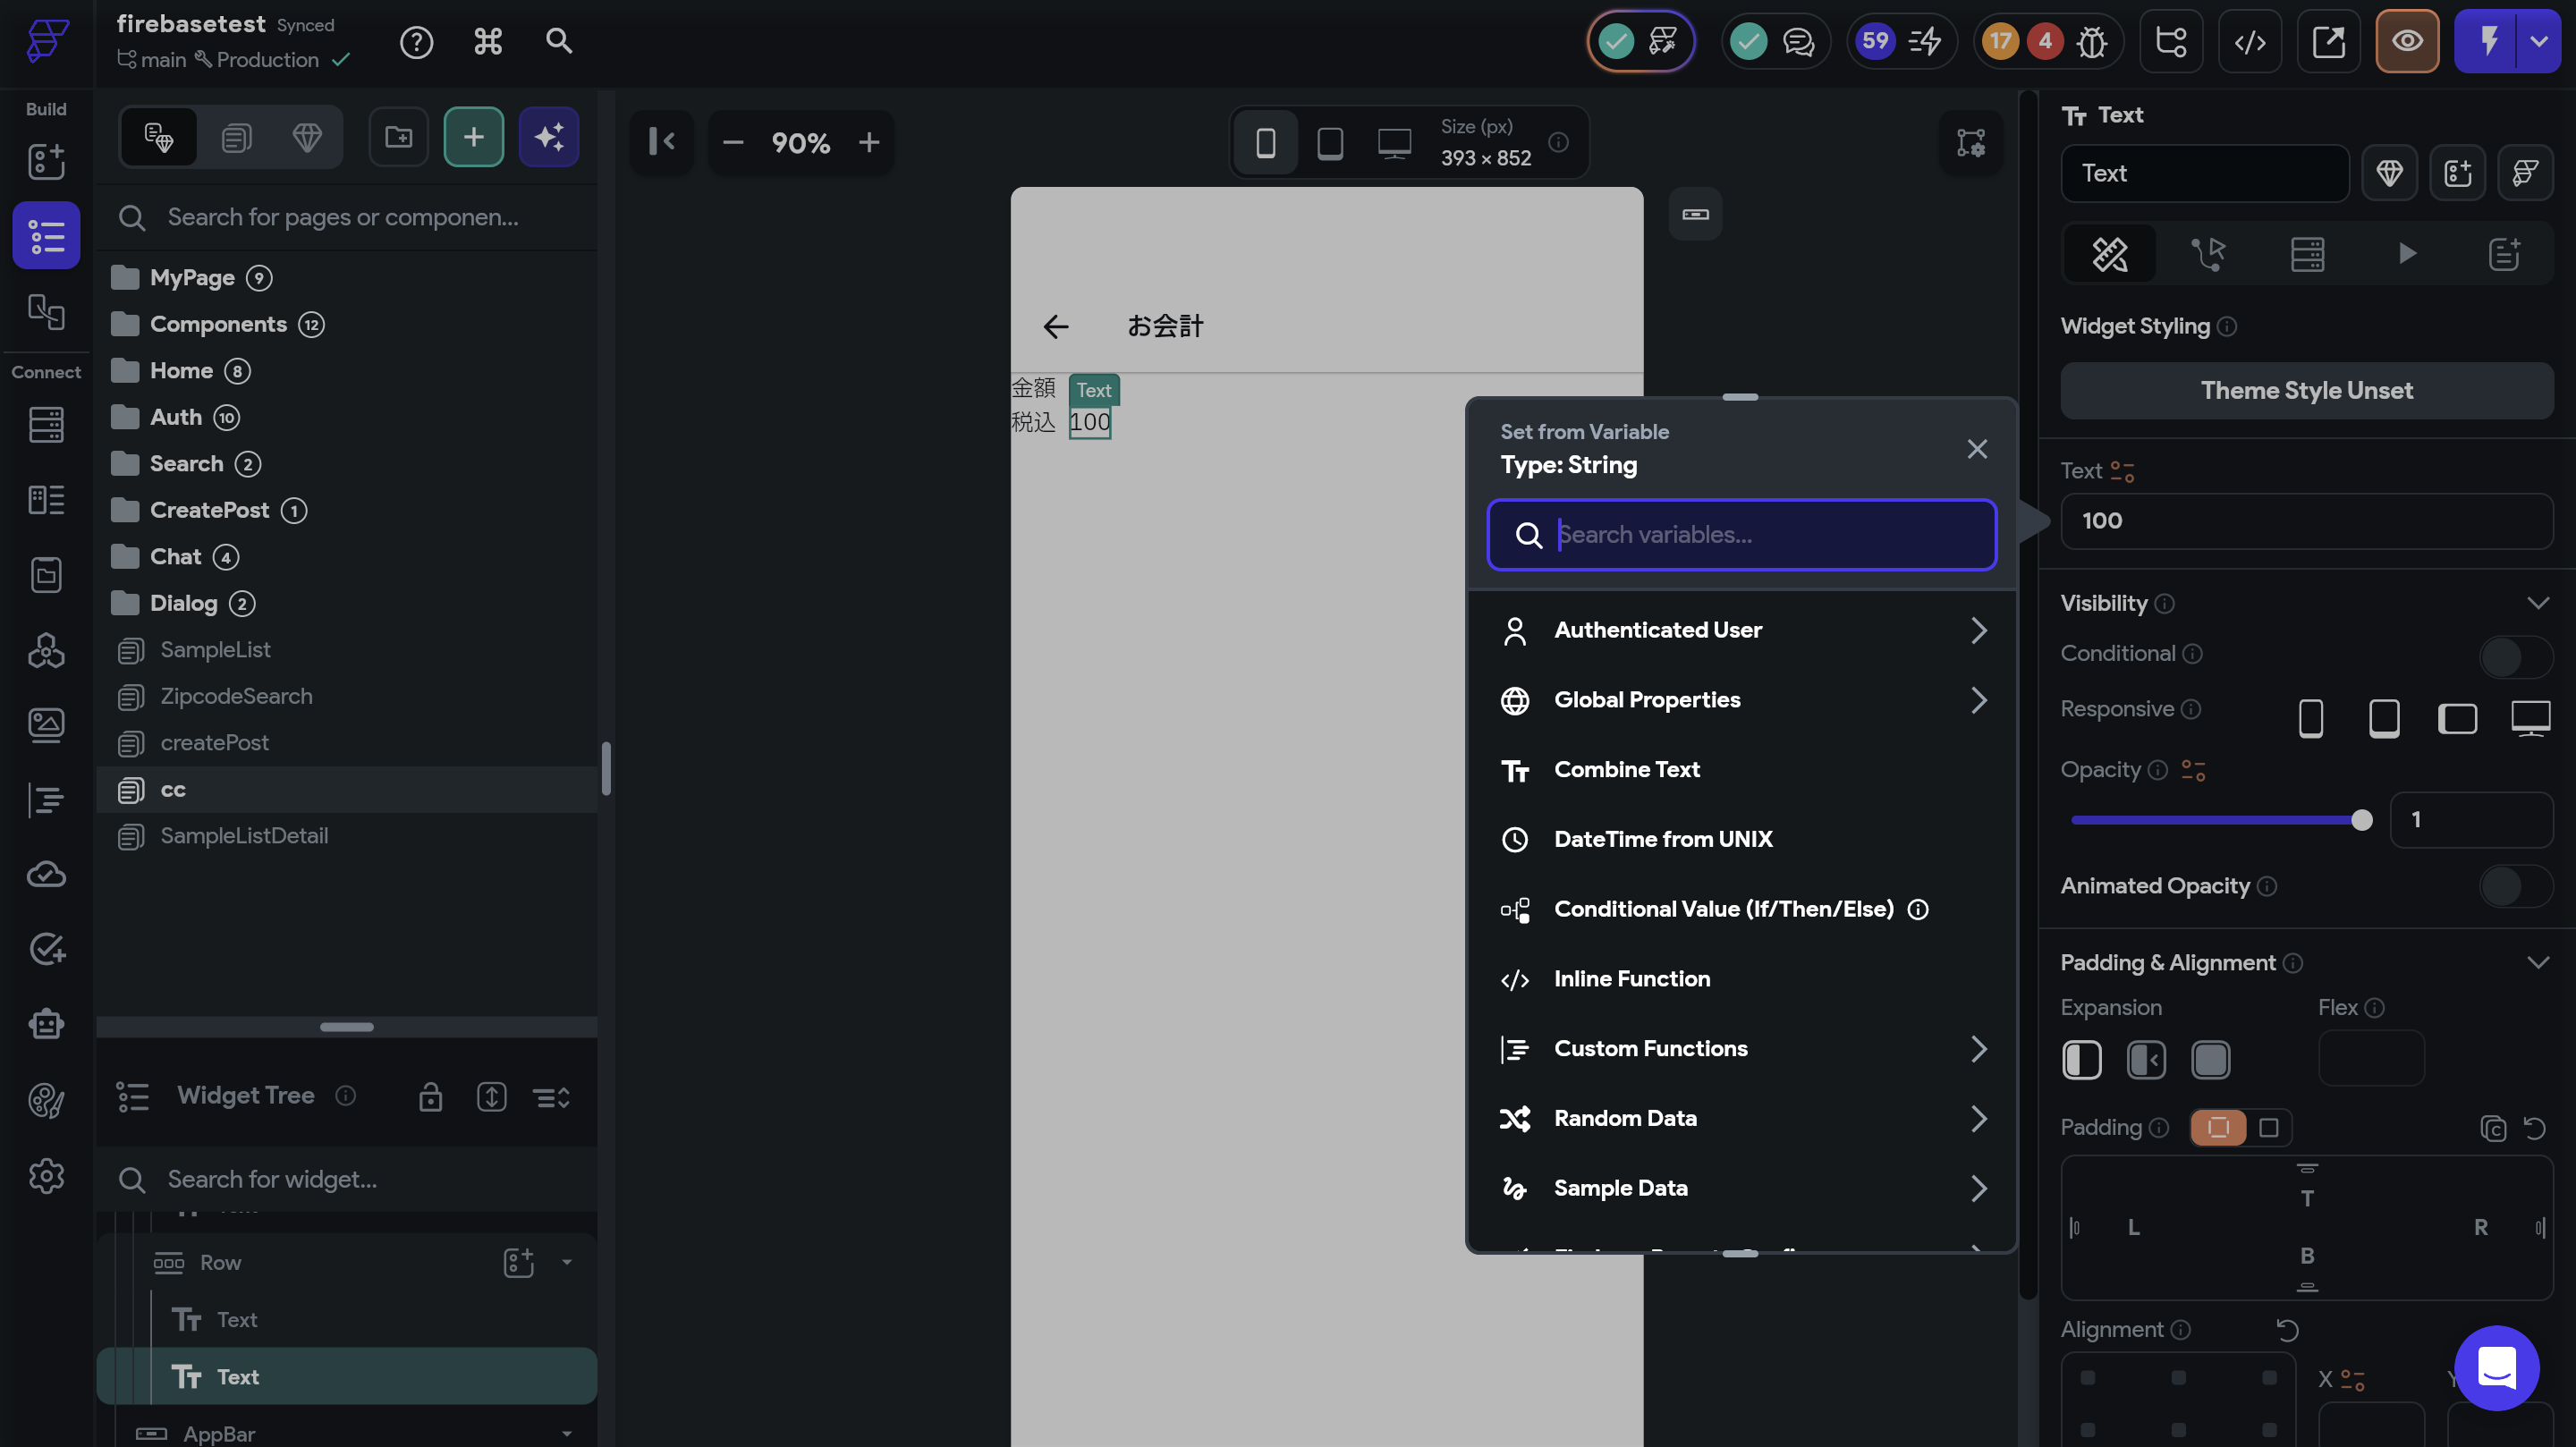Collapse the Padding & Alignment section
The height and width of the screenshot is (1447, 2576).
point(2537,962)
